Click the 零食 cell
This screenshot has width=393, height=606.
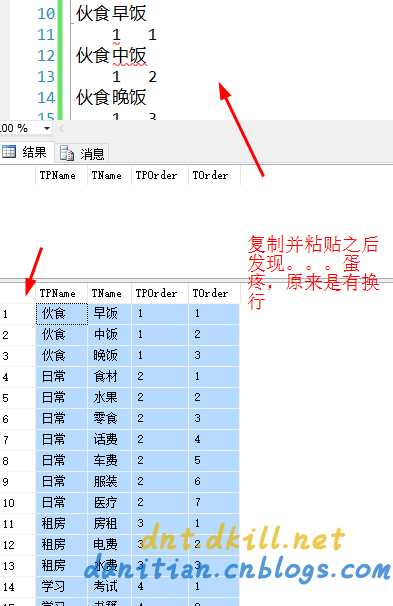110,419
